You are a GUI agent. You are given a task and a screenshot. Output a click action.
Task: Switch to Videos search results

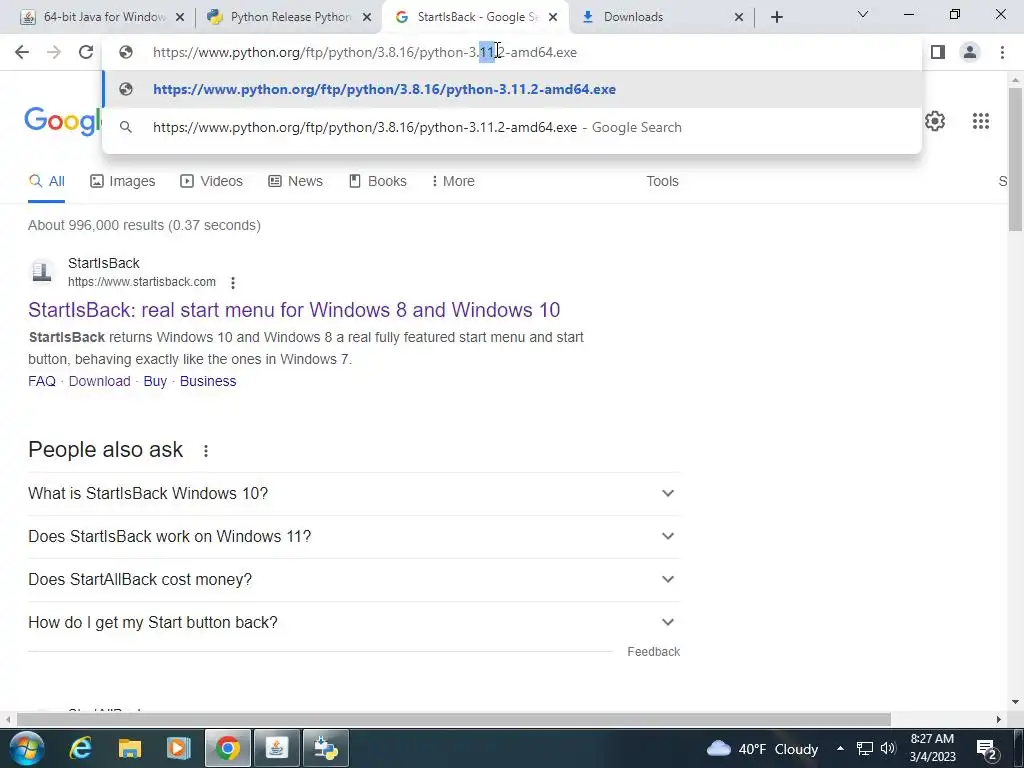pos(211,182)
